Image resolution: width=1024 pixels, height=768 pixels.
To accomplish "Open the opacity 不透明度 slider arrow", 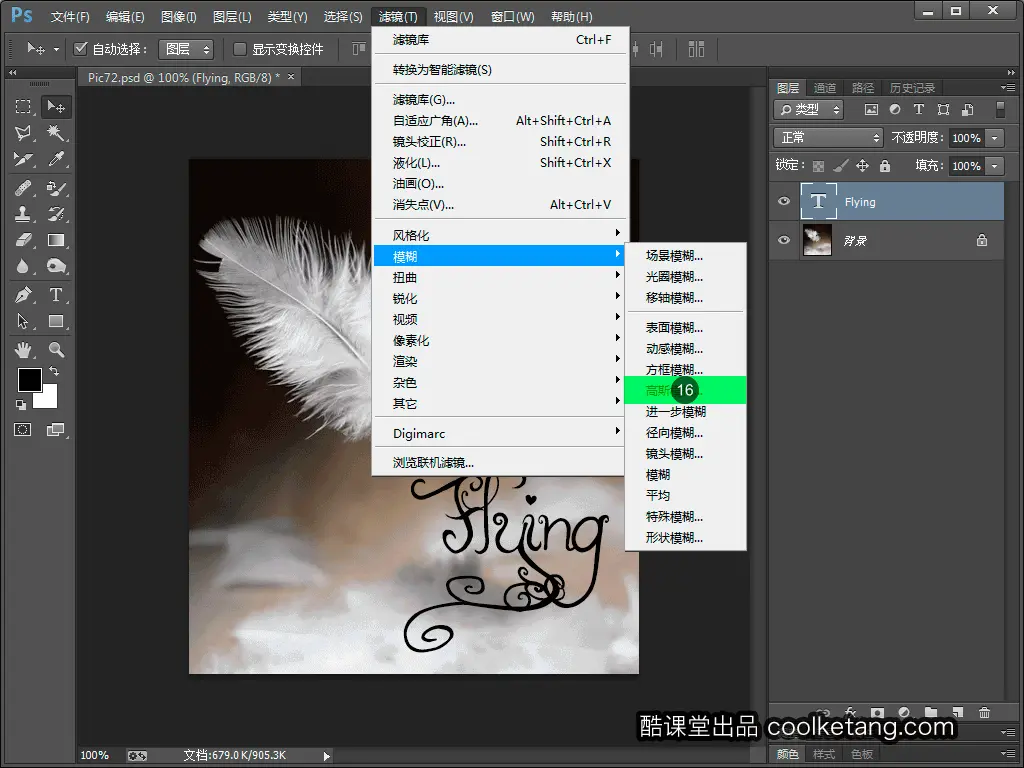I will (x=995, y=138).
